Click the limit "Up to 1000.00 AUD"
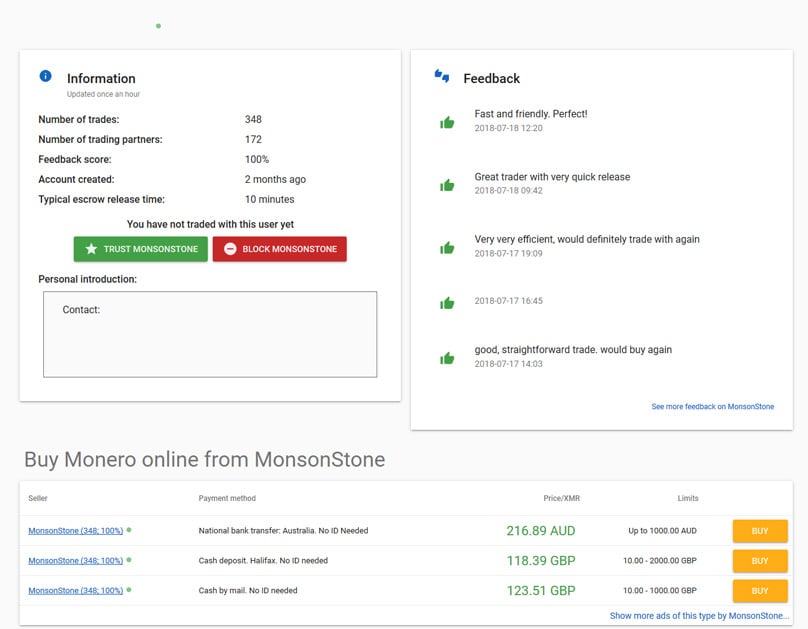This screenshot has width=808, height=629. click(662, 531)
